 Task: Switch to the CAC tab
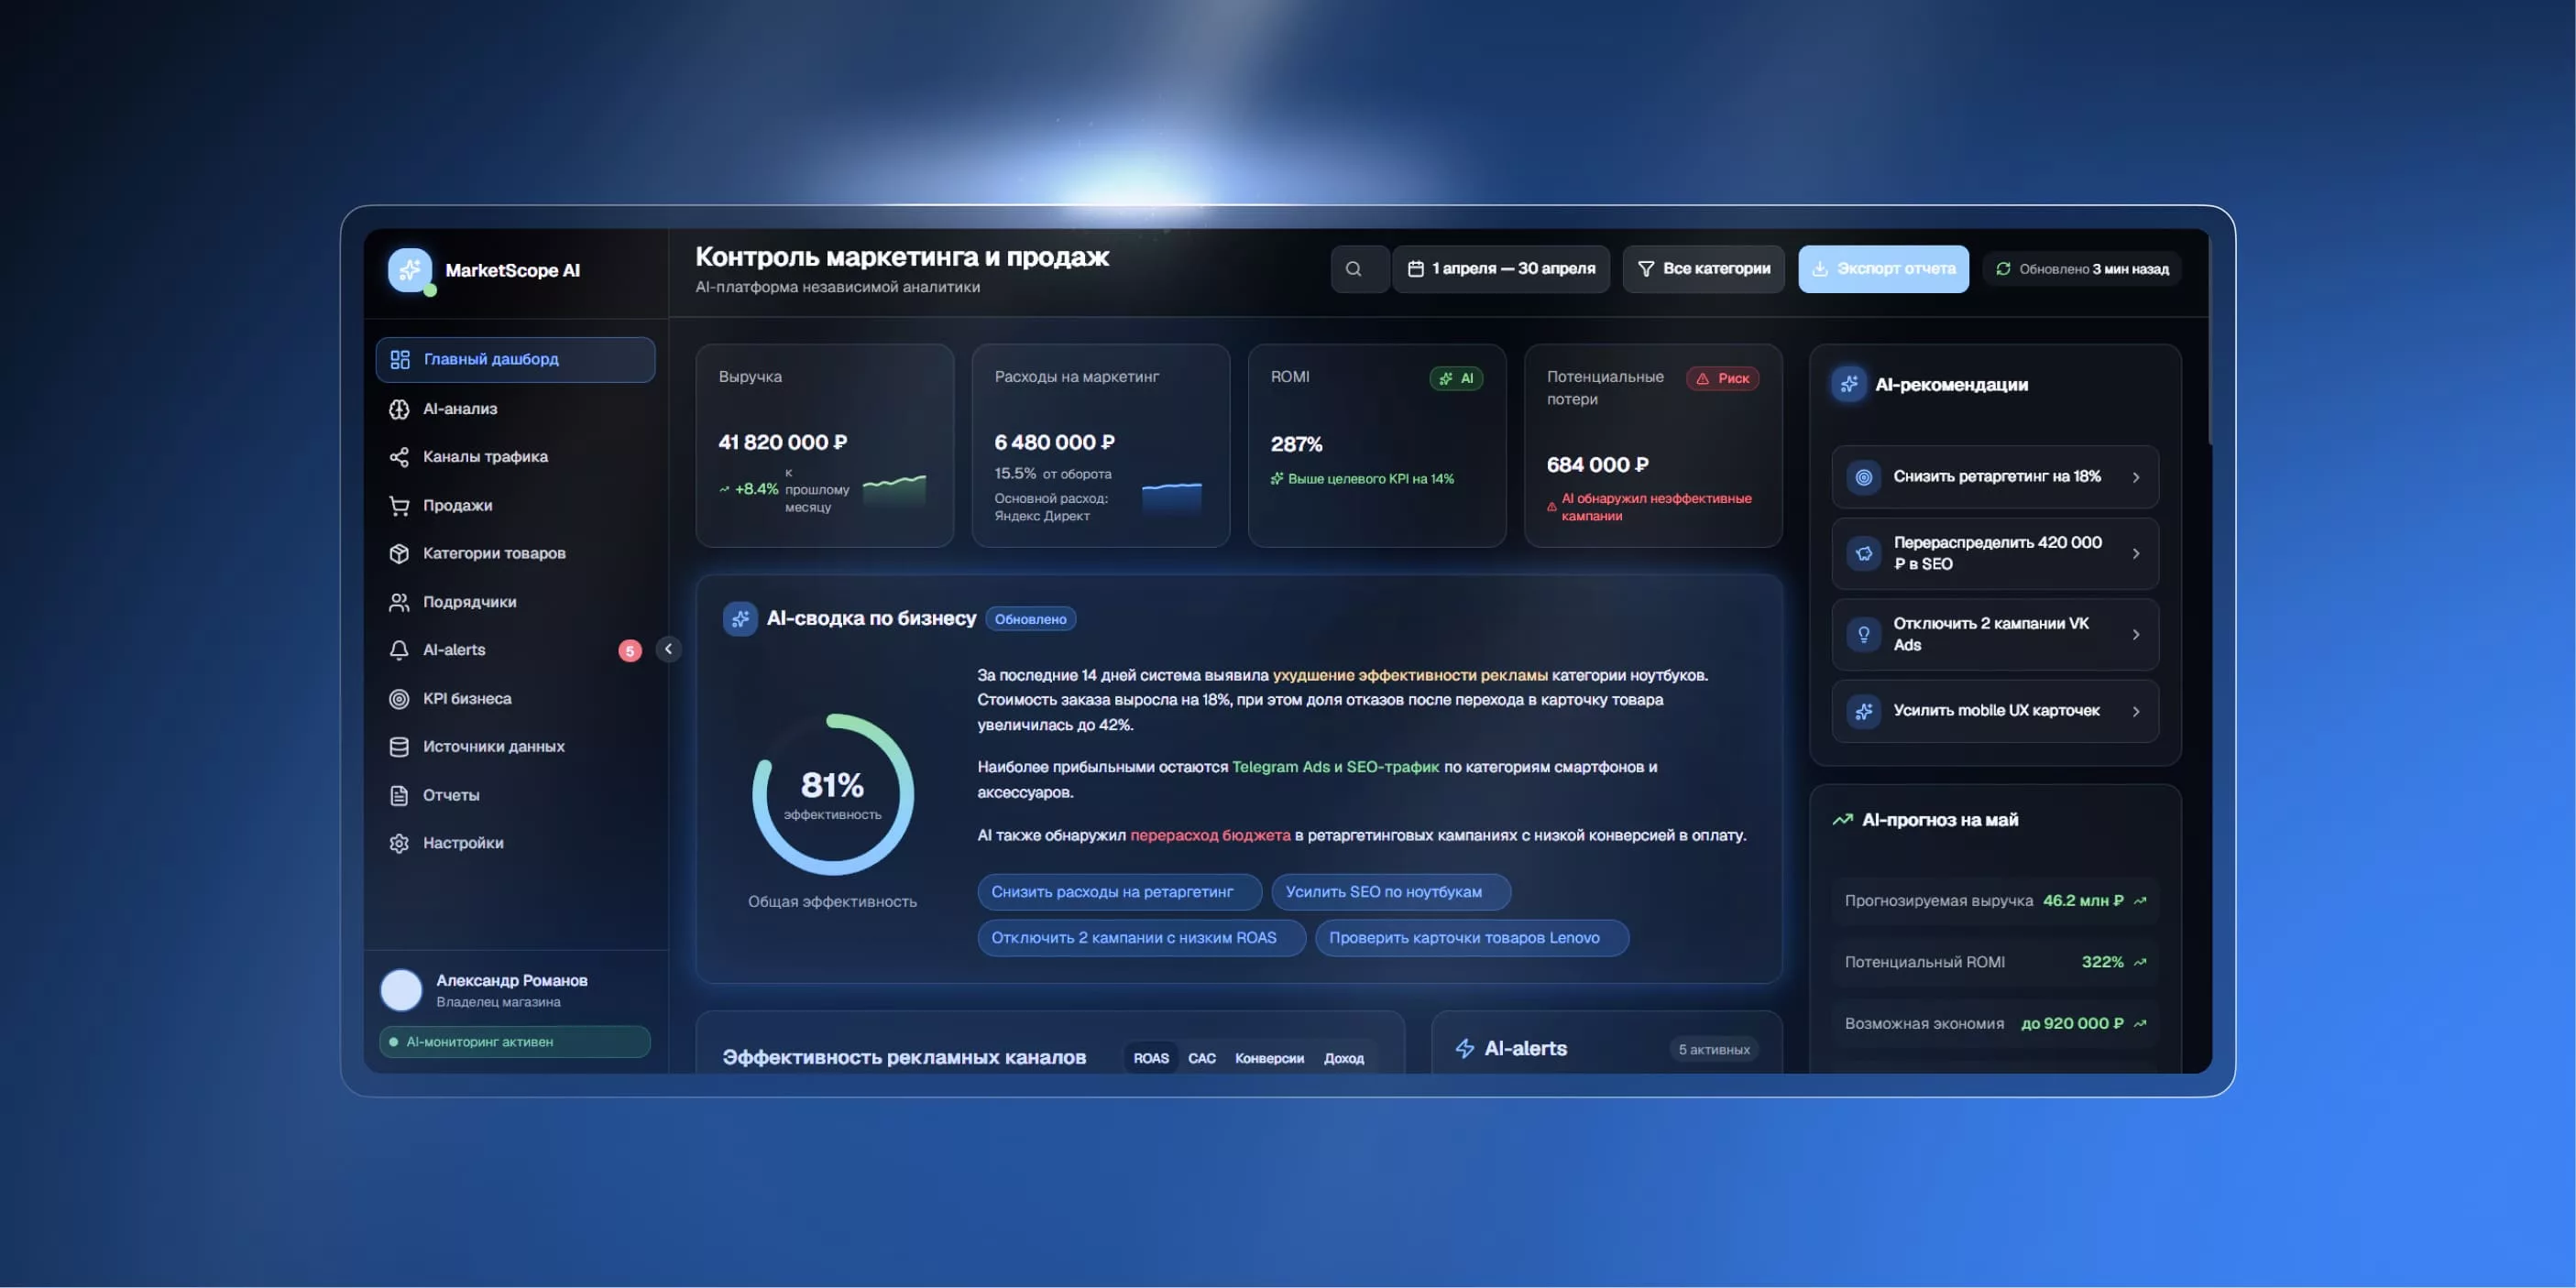point(1202,1058)
